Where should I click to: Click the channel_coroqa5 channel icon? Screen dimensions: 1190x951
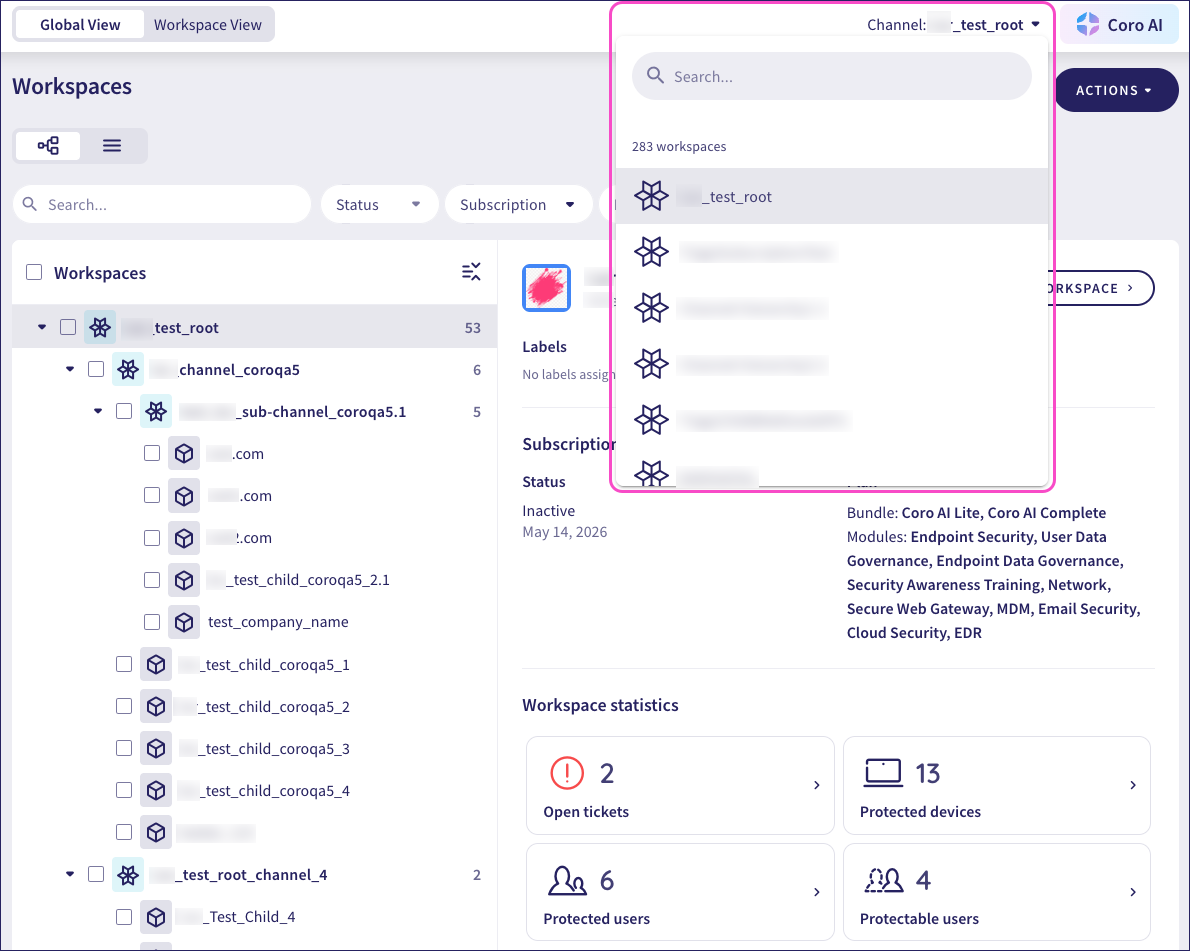pyautogui.click(x=128, y=370)
